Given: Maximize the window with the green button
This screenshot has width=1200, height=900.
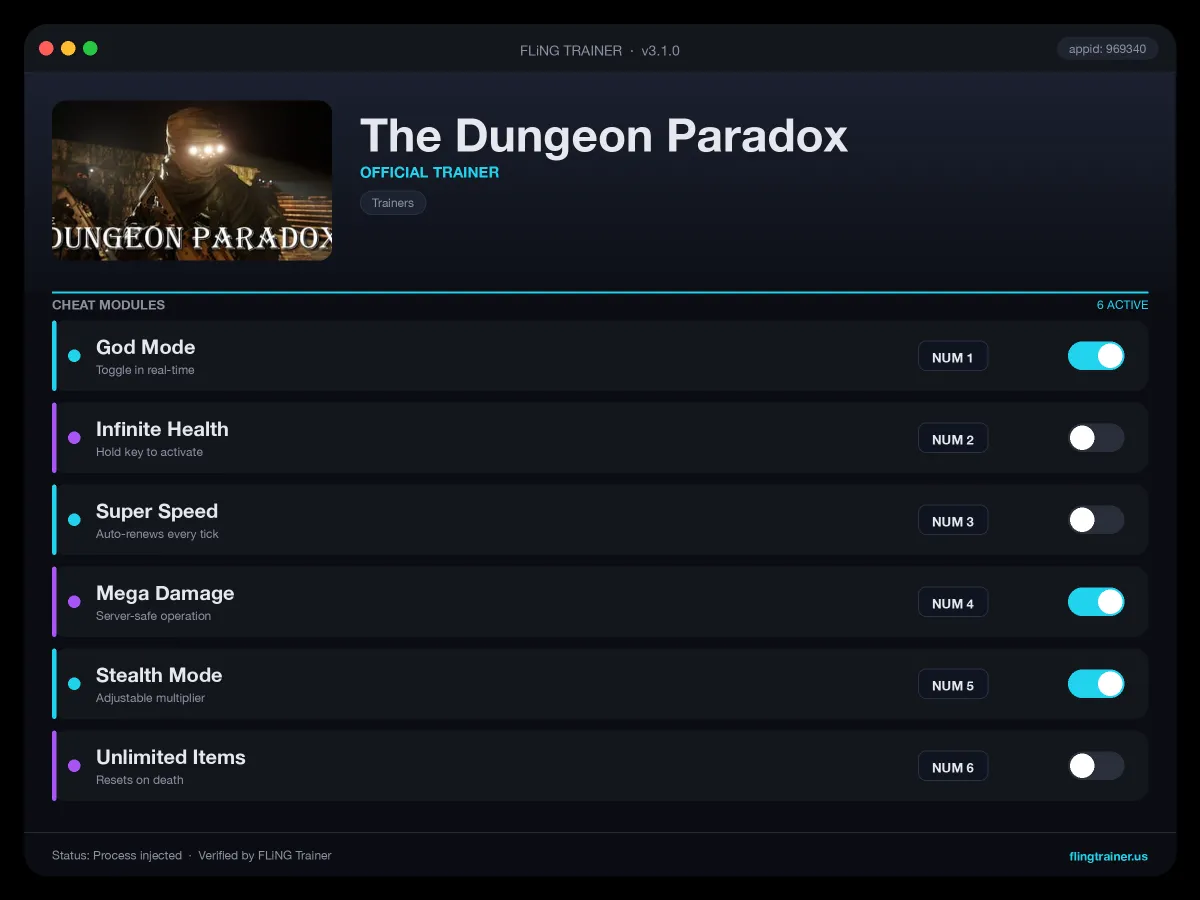Looking at the screenshot, I should [90, 48].
